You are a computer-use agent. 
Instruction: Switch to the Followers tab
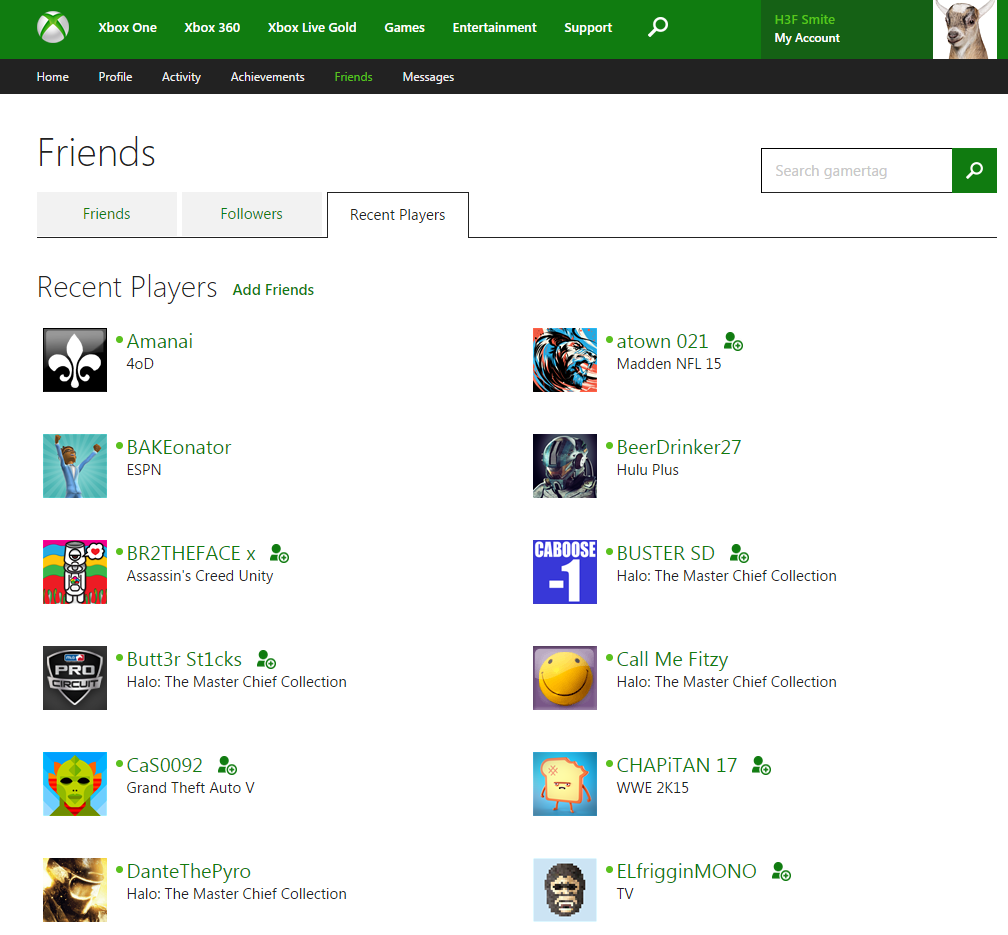251,214
